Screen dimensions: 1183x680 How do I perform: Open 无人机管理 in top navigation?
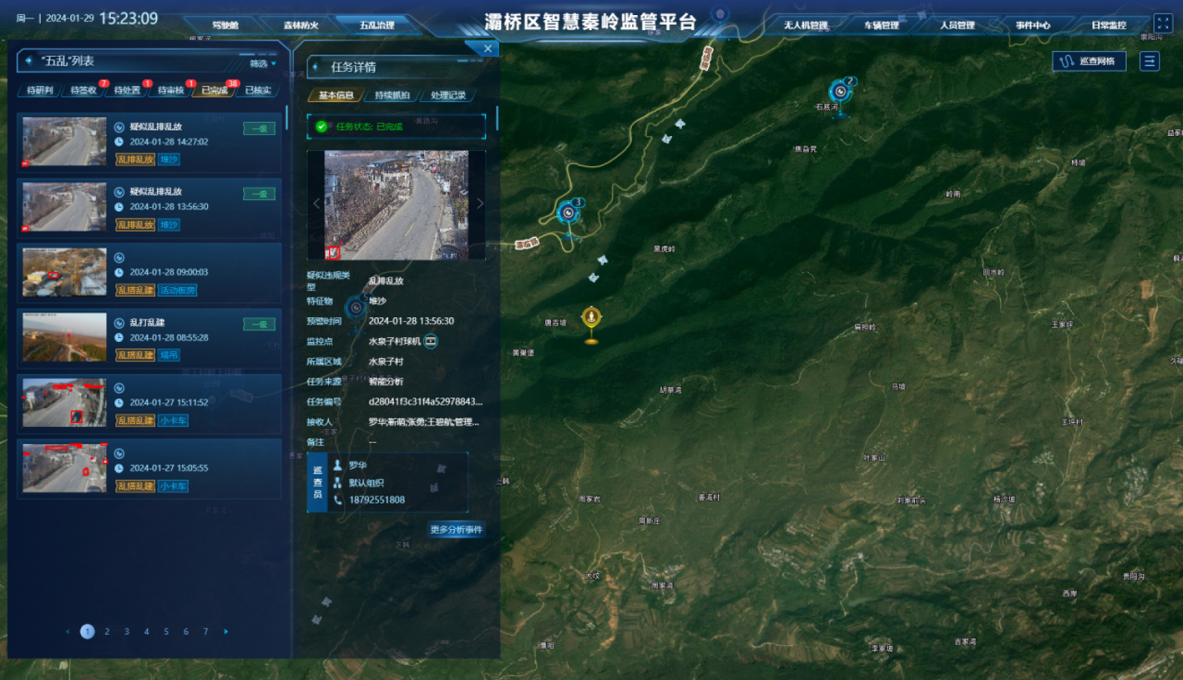pos(805,25)
